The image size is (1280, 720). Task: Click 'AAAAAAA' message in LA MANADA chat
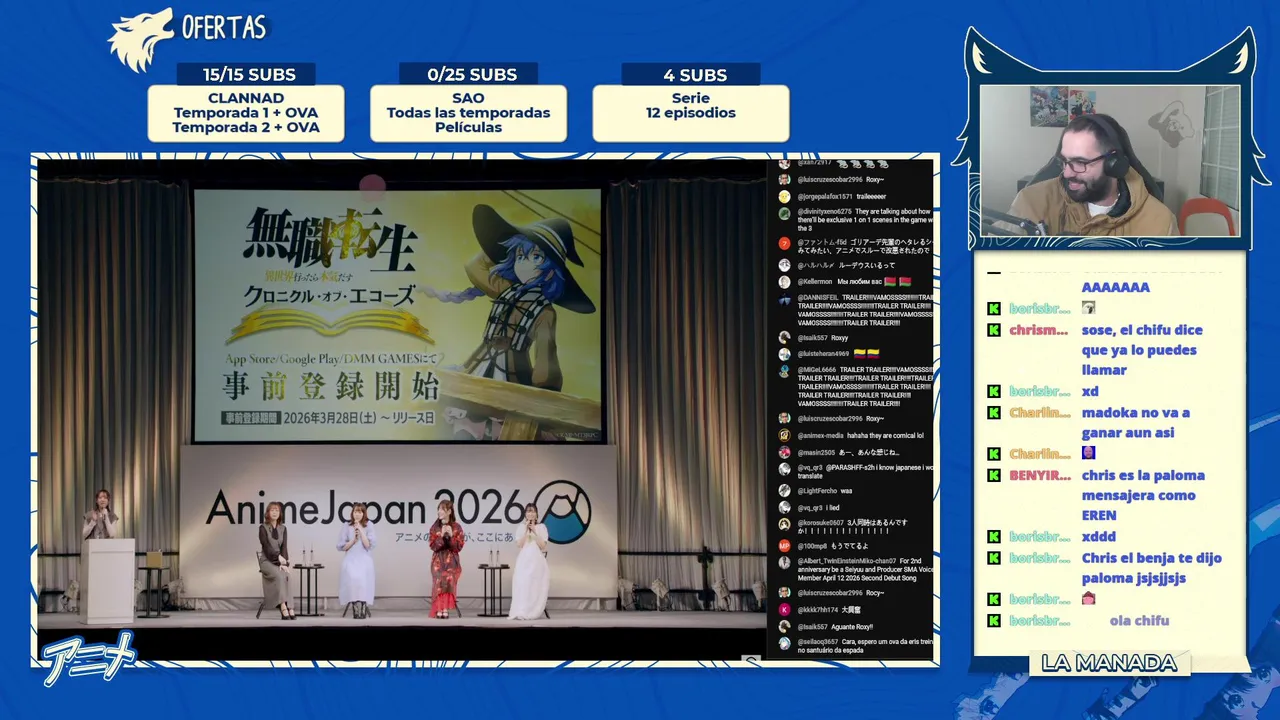pyautogui.click(x=1115, y=287)
